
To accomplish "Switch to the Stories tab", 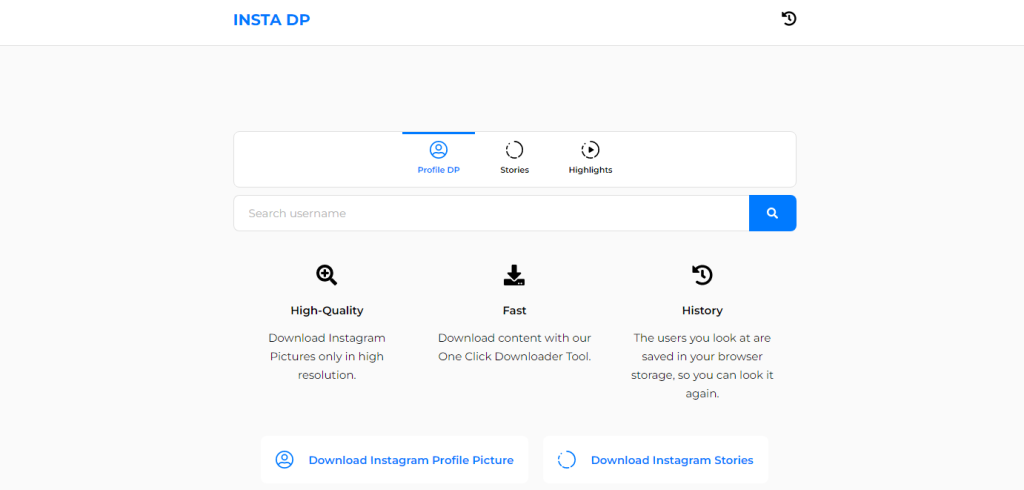I will tap(514, 159).
